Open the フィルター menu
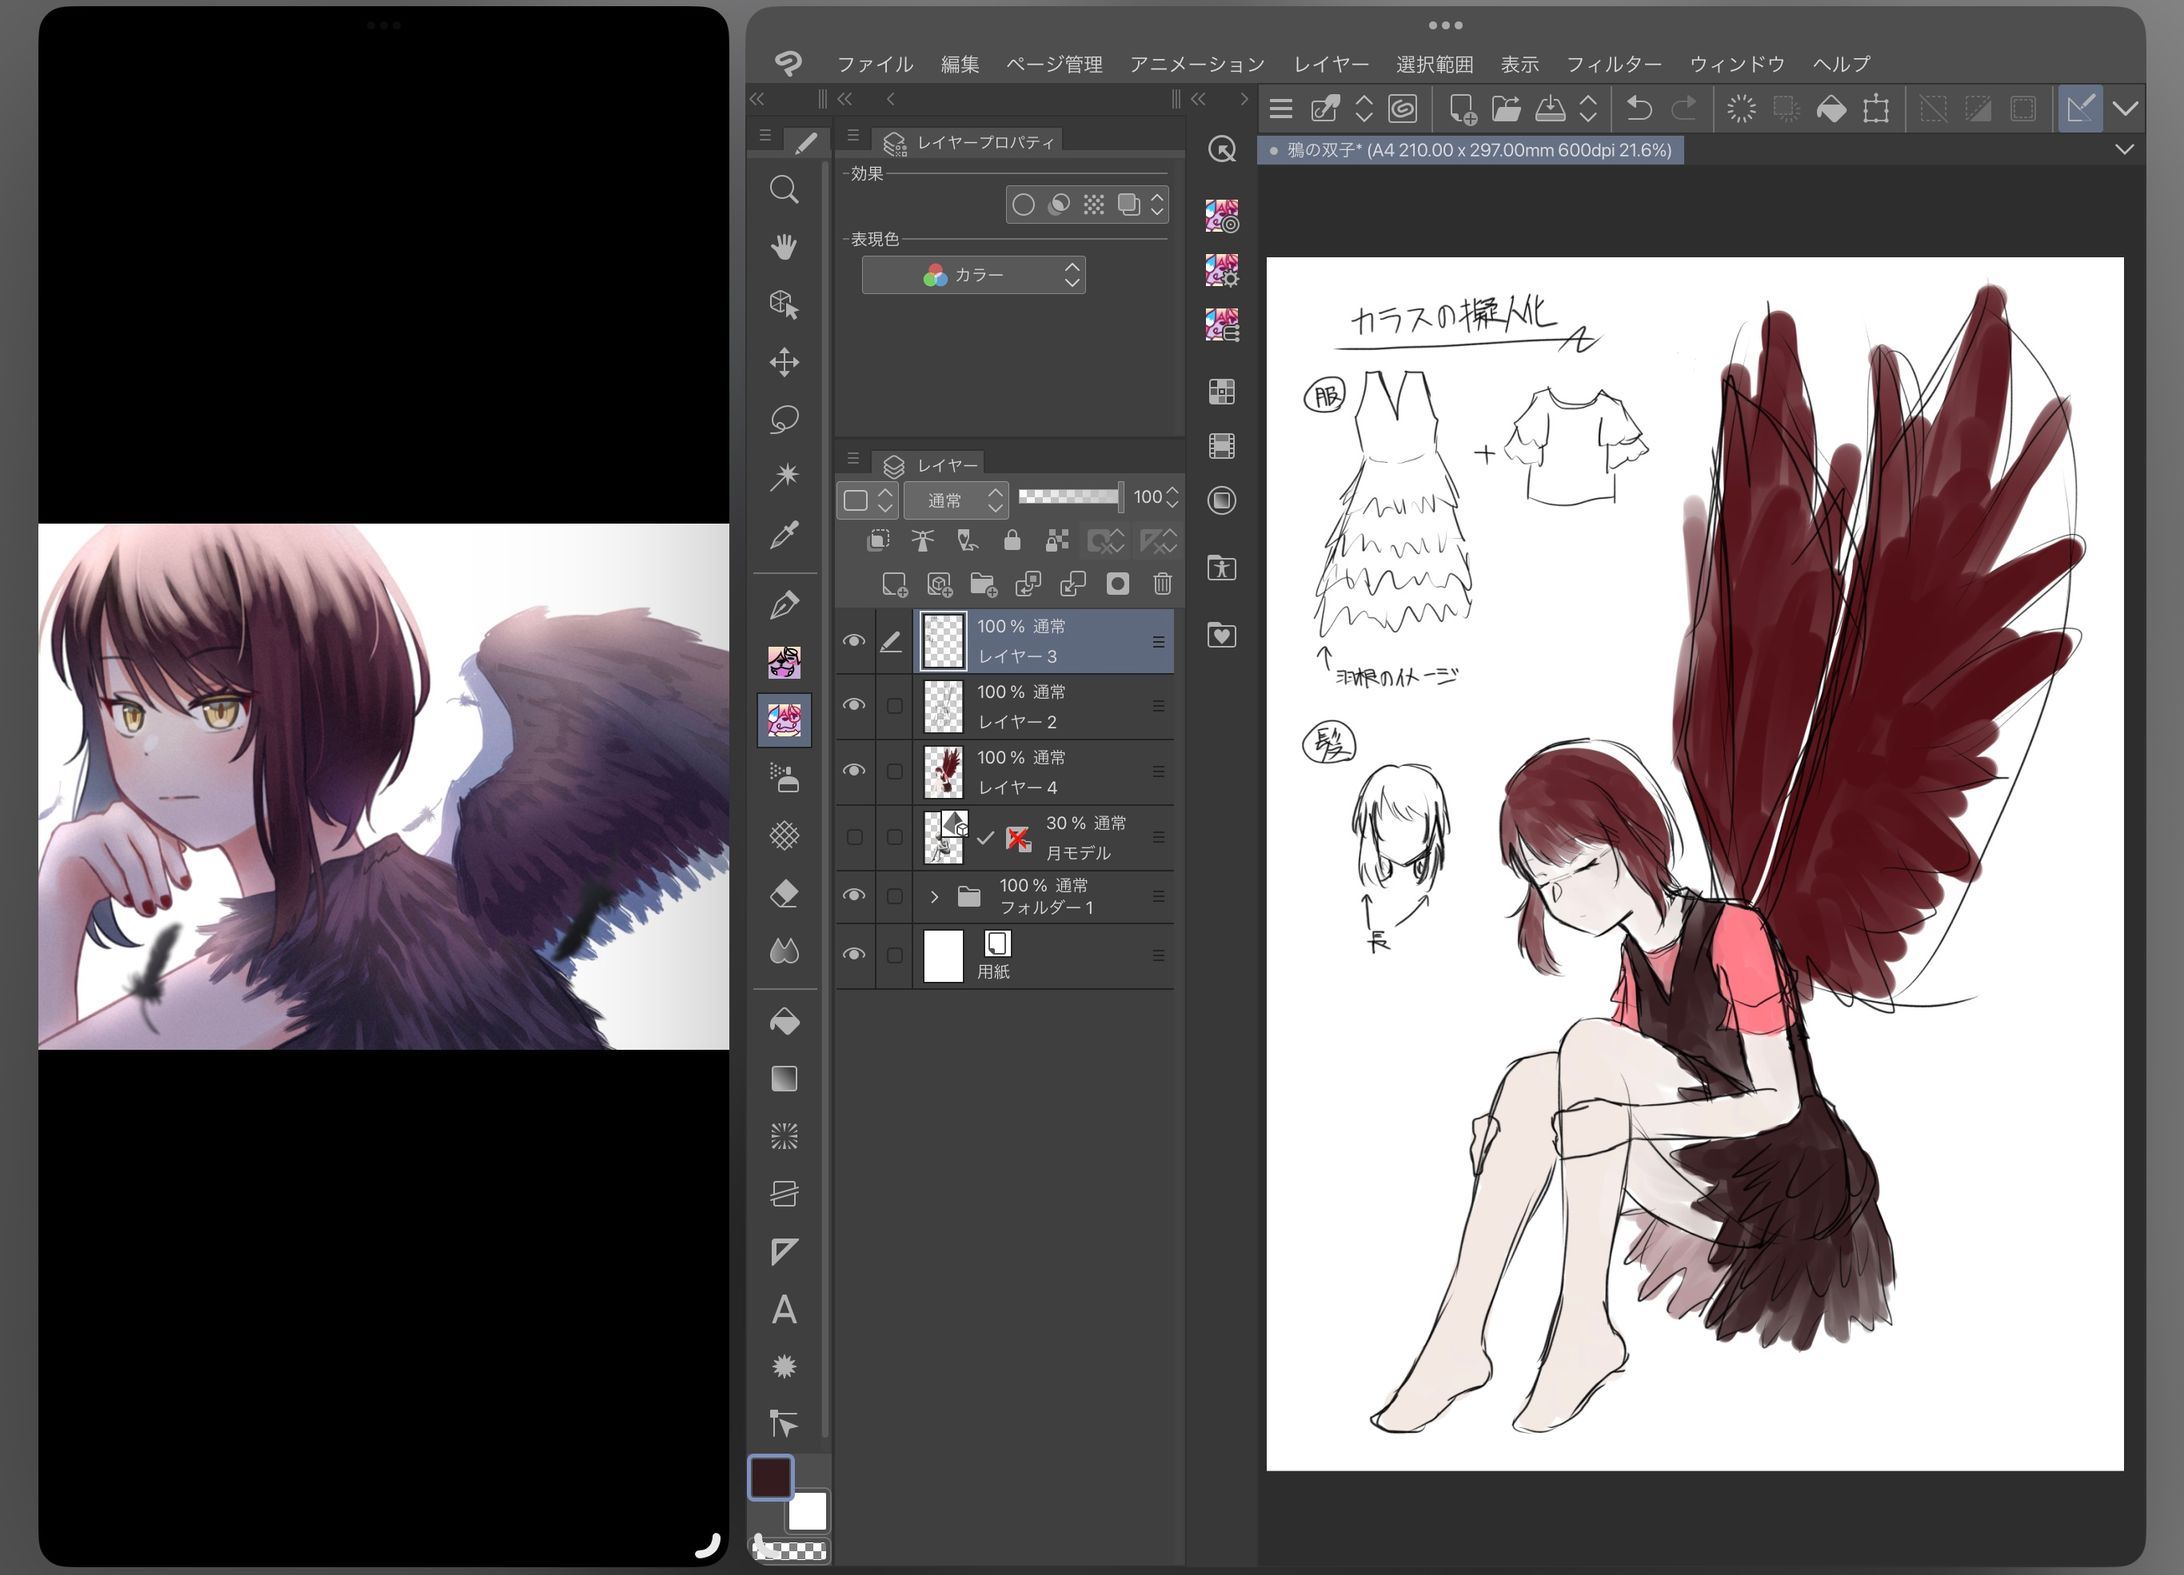This screenshot has width=2184, height=1575. (x=1614, y=64)
